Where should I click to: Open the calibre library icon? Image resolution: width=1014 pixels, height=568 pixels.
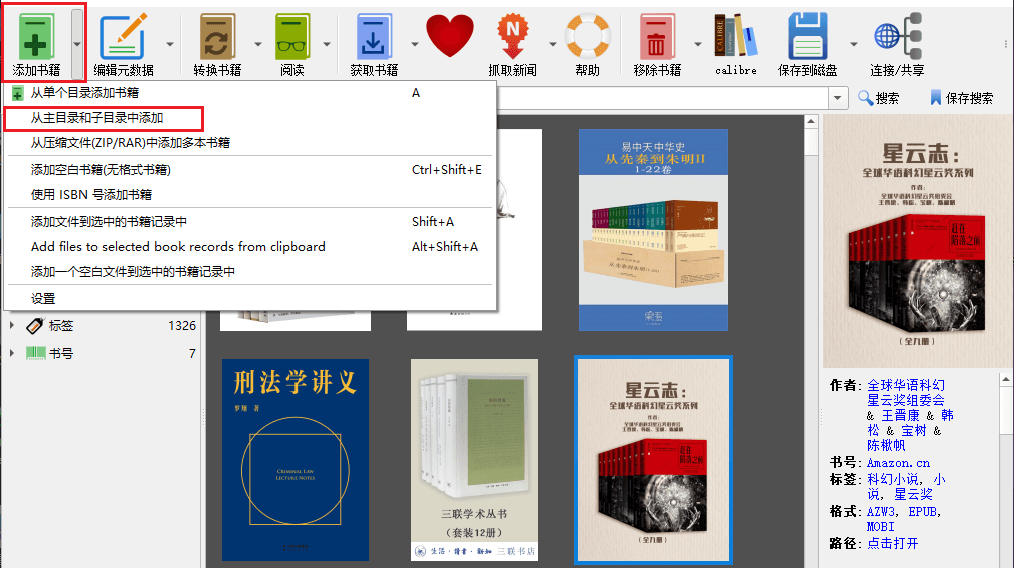(735, 36)
